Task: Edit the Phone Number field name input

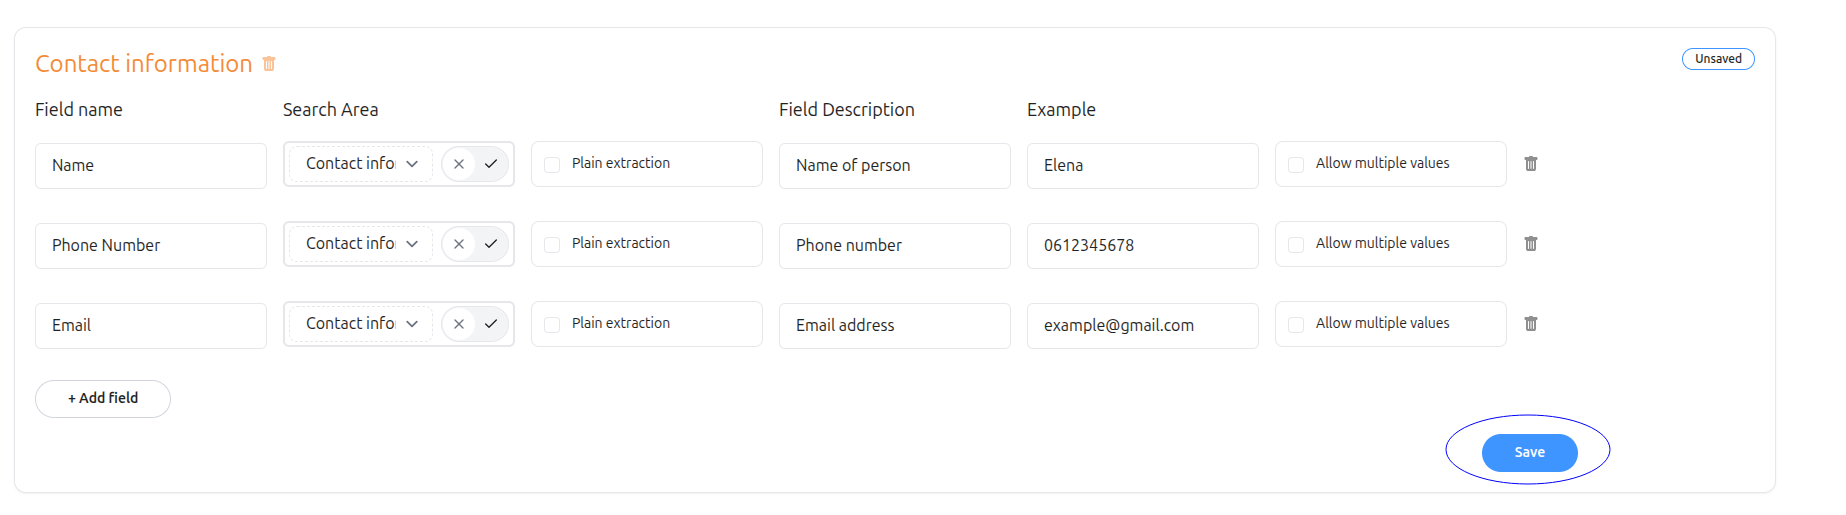Action: pos(150,246)
